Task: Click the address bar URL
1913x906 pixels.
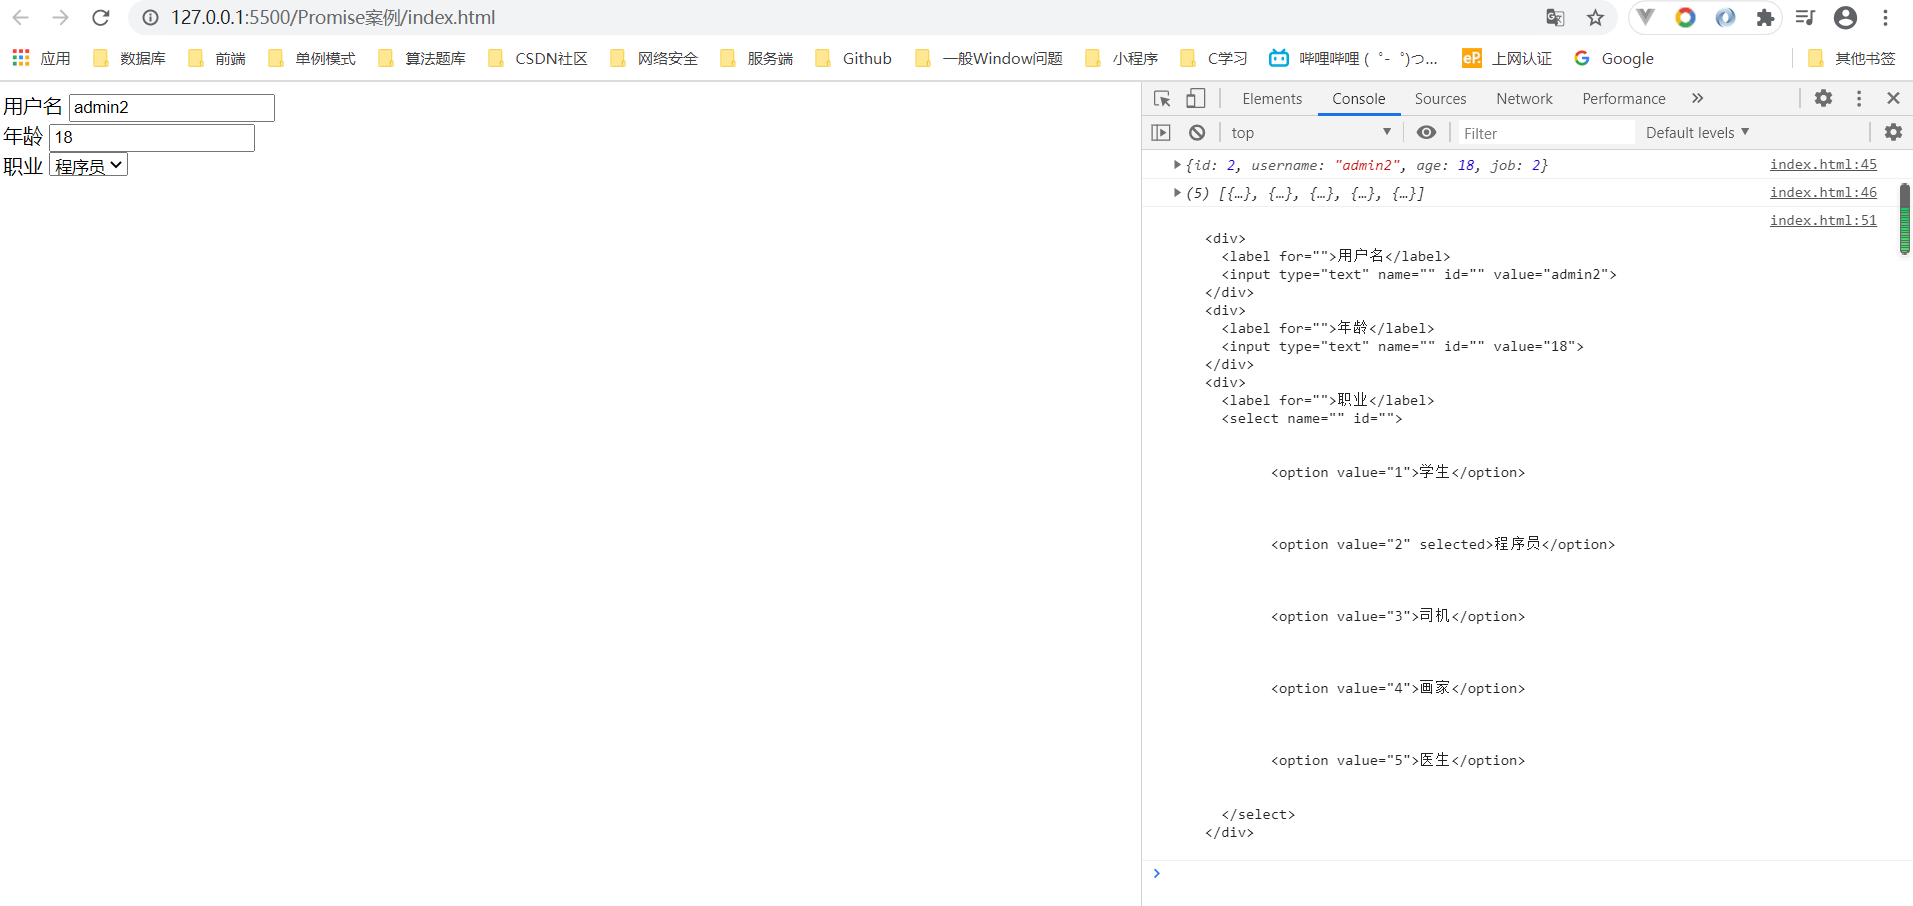Action: coord(333,18)
